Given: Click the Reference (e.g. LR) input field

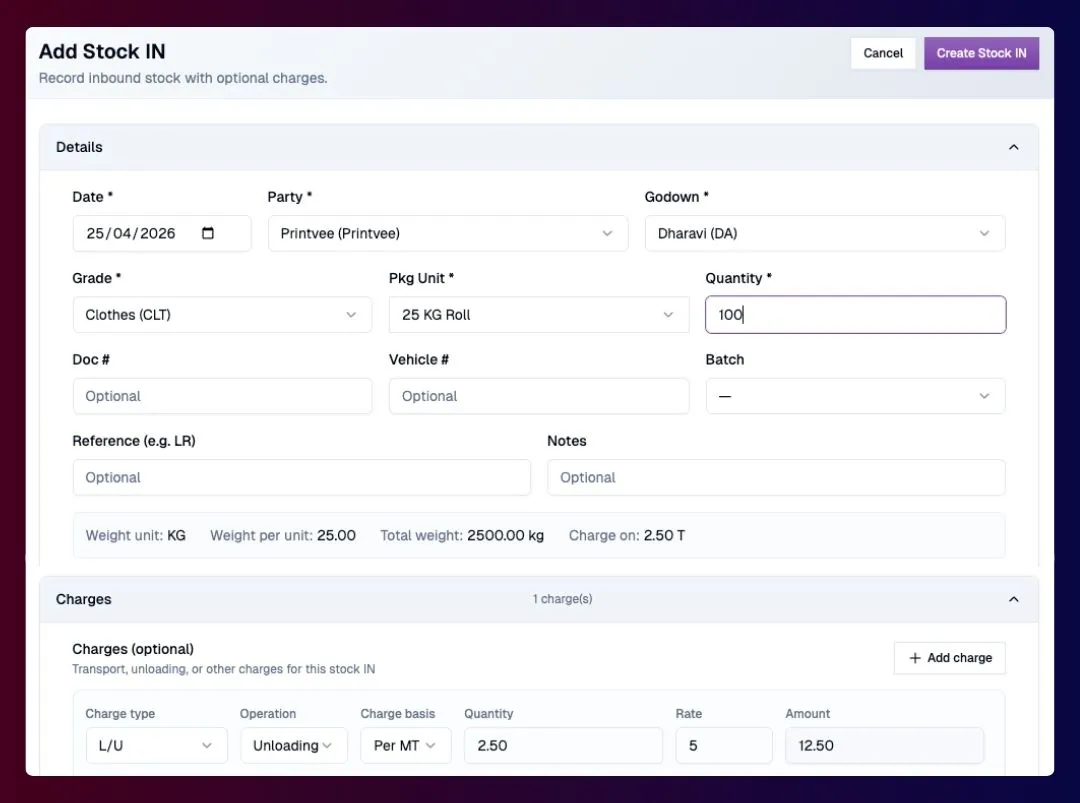Looking at the screenshot, I should pos(301,477).
